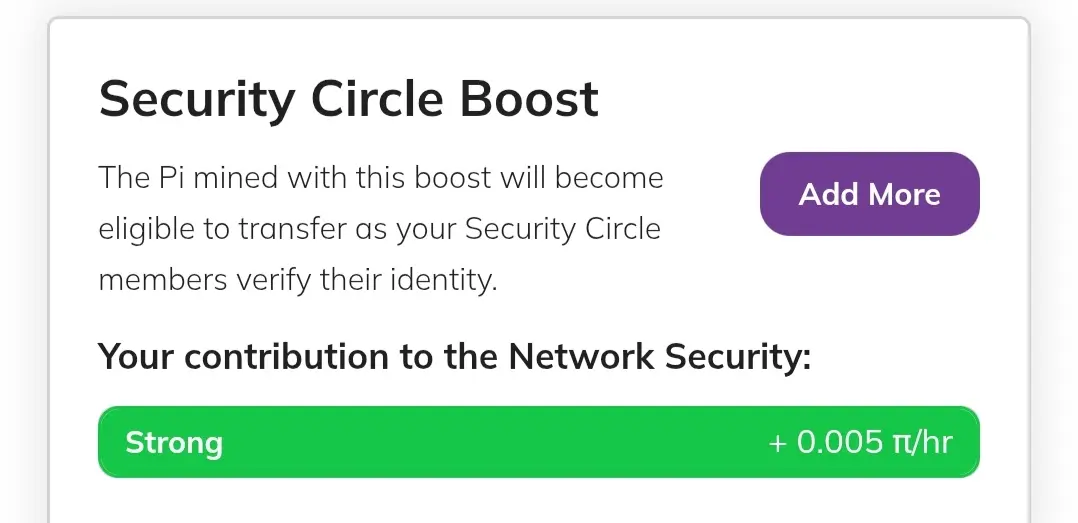Click the line eligible to transfer as your
Image resolution: width=1078 pixels, height=523 pixels.
380,230
